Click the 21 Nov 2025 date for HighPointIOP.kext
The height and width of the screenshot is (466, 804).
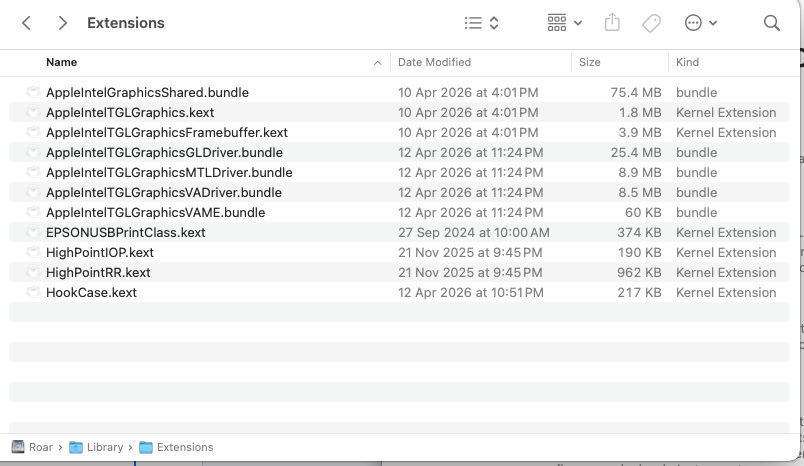tap(470, 253)
